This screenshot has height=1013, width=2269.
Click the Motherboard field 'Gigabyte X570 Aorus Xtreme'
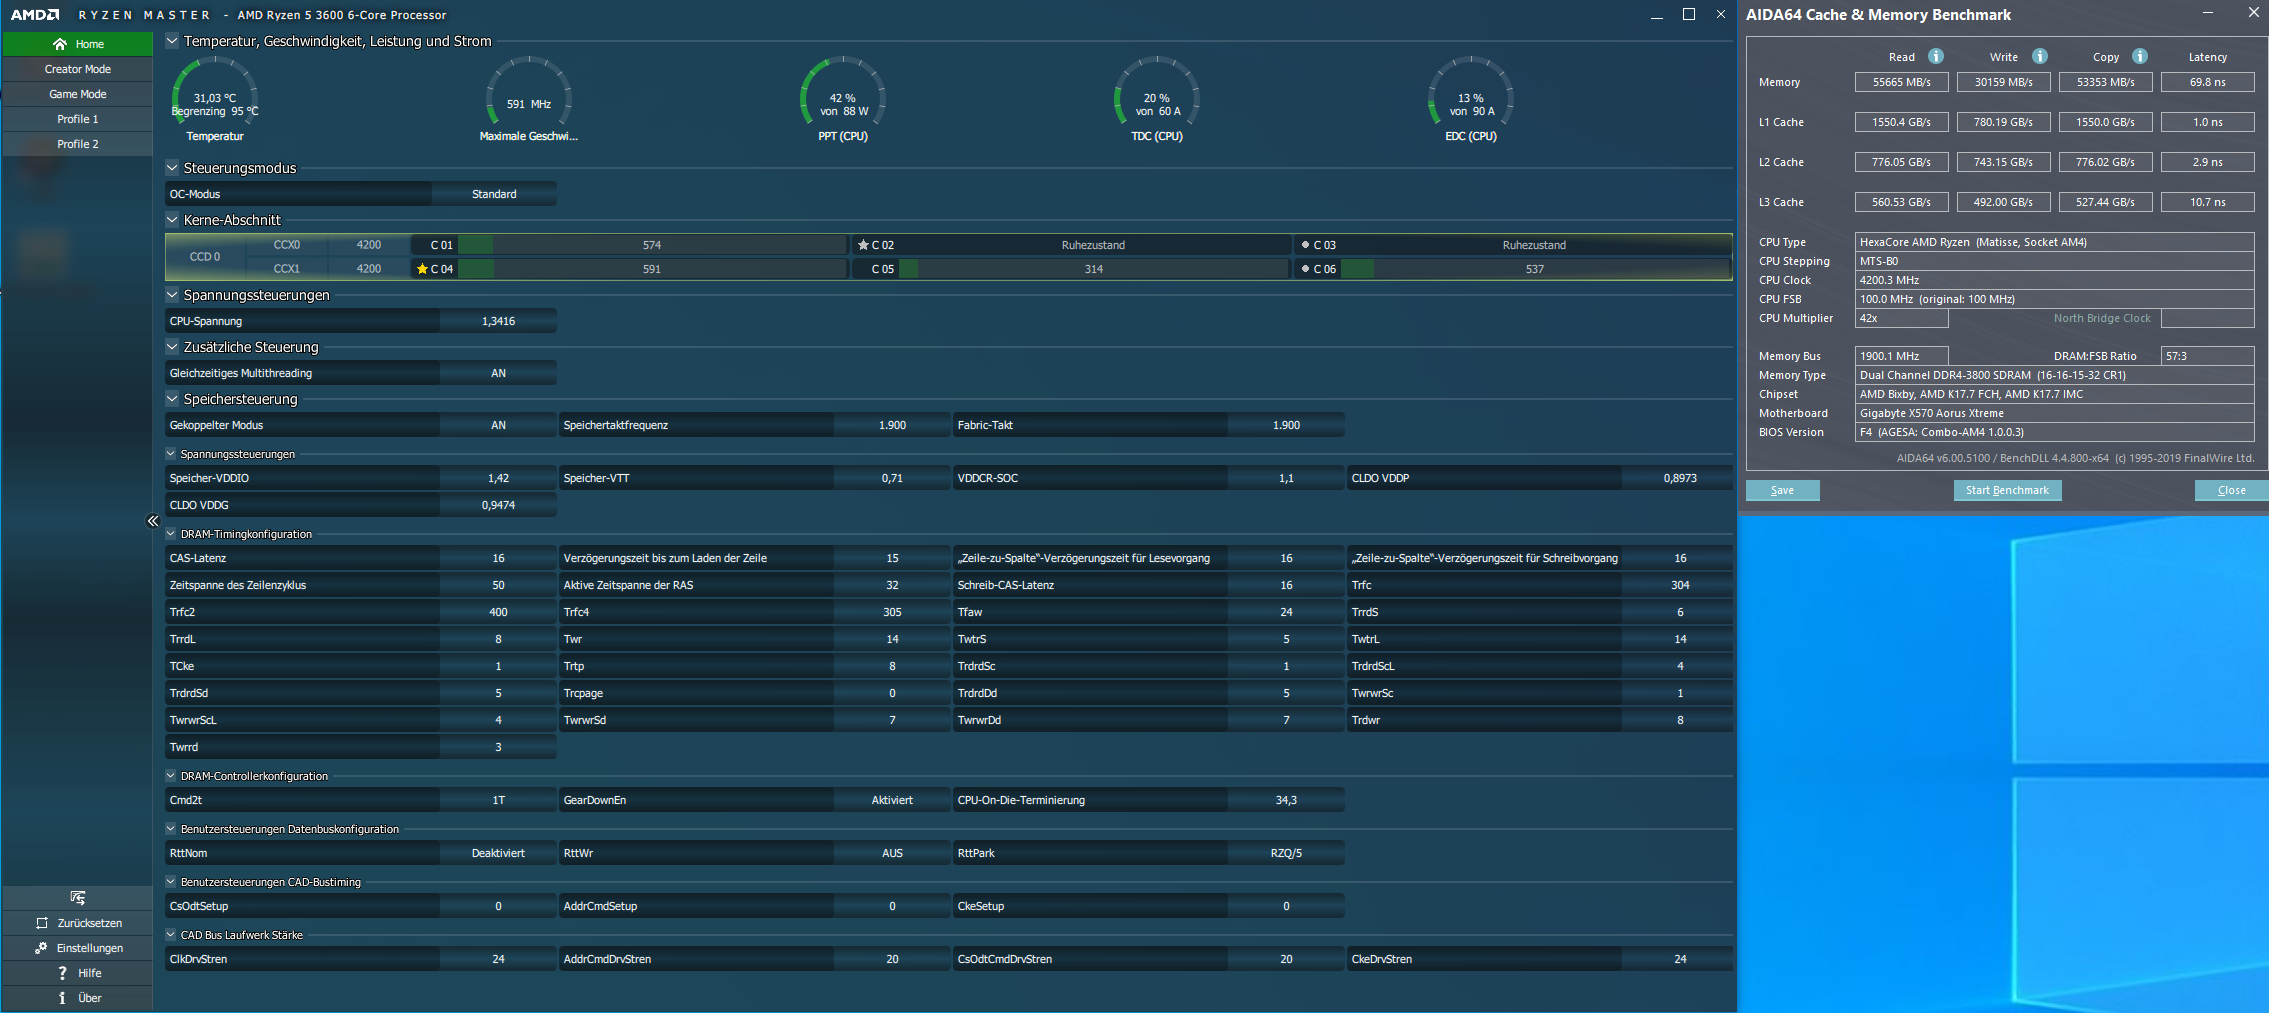coord(2055,413)
